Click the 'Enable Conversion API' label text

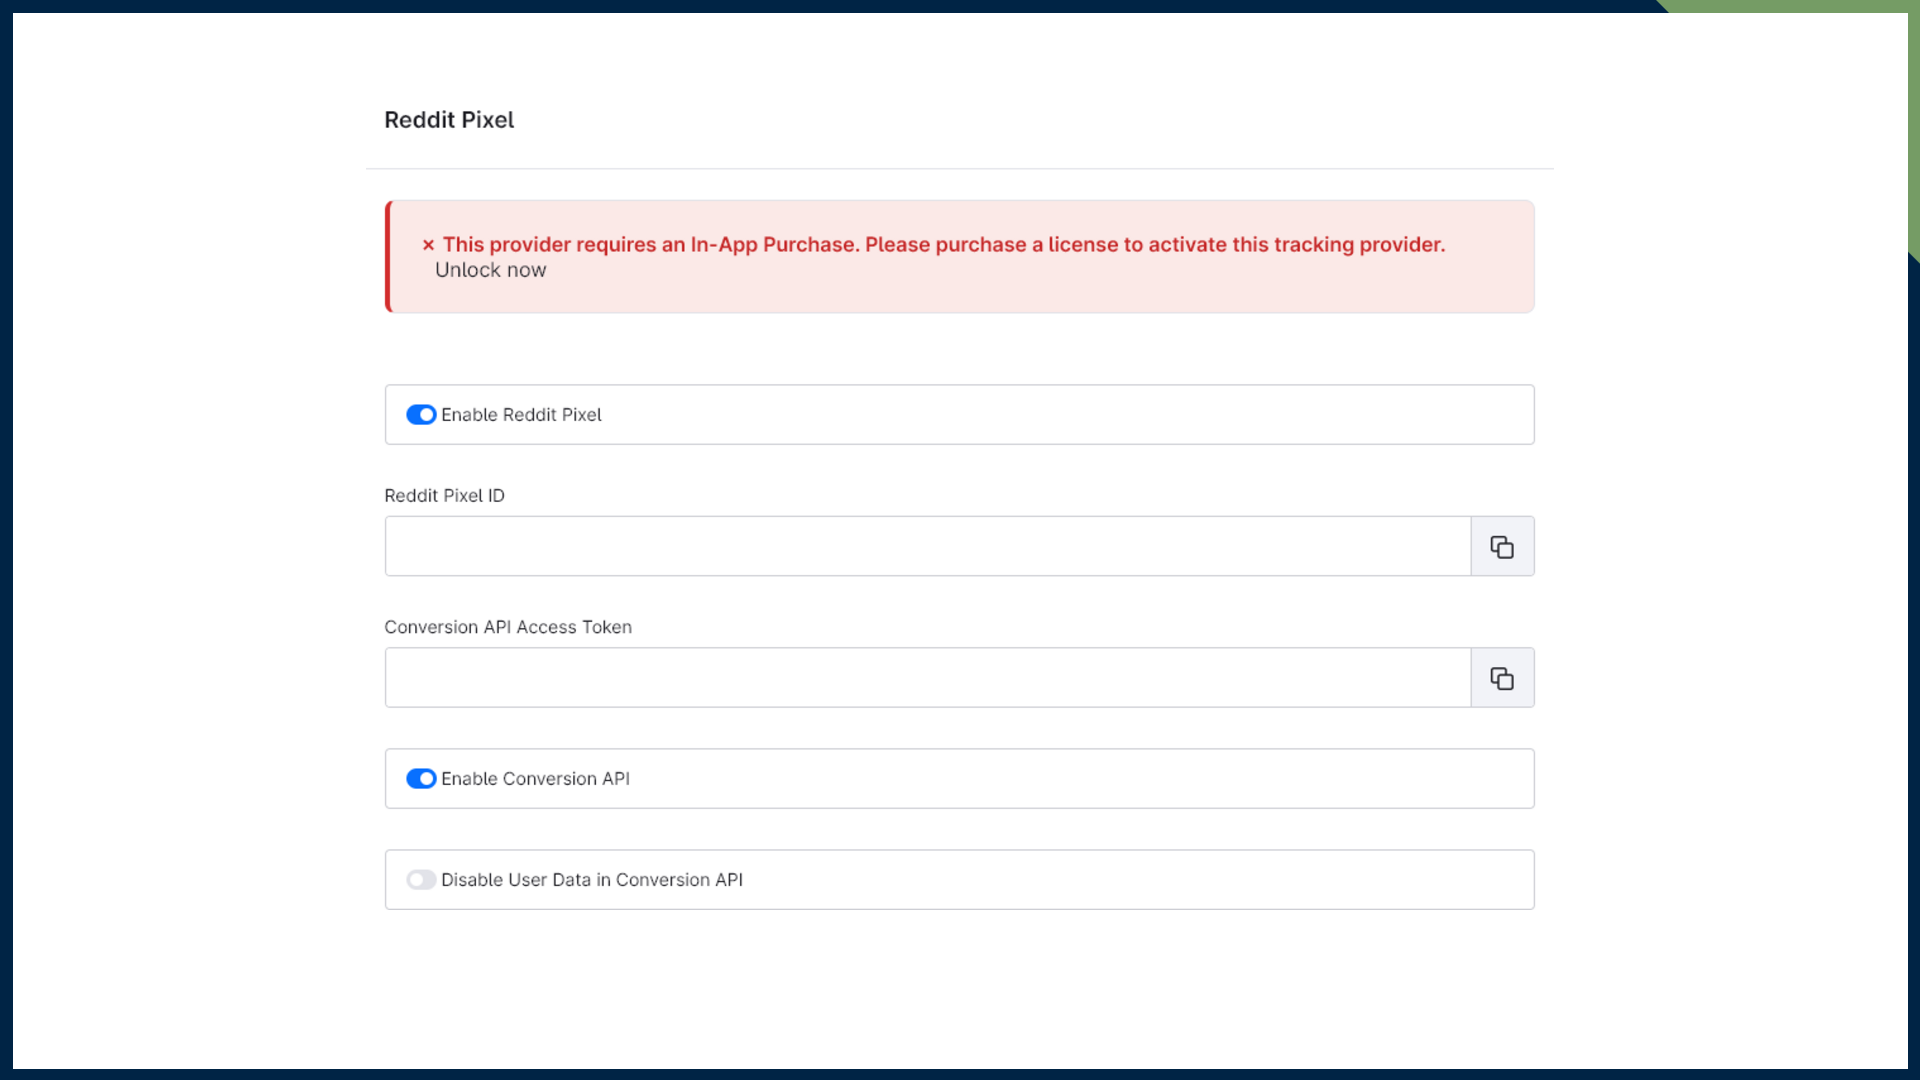point(535,779)
